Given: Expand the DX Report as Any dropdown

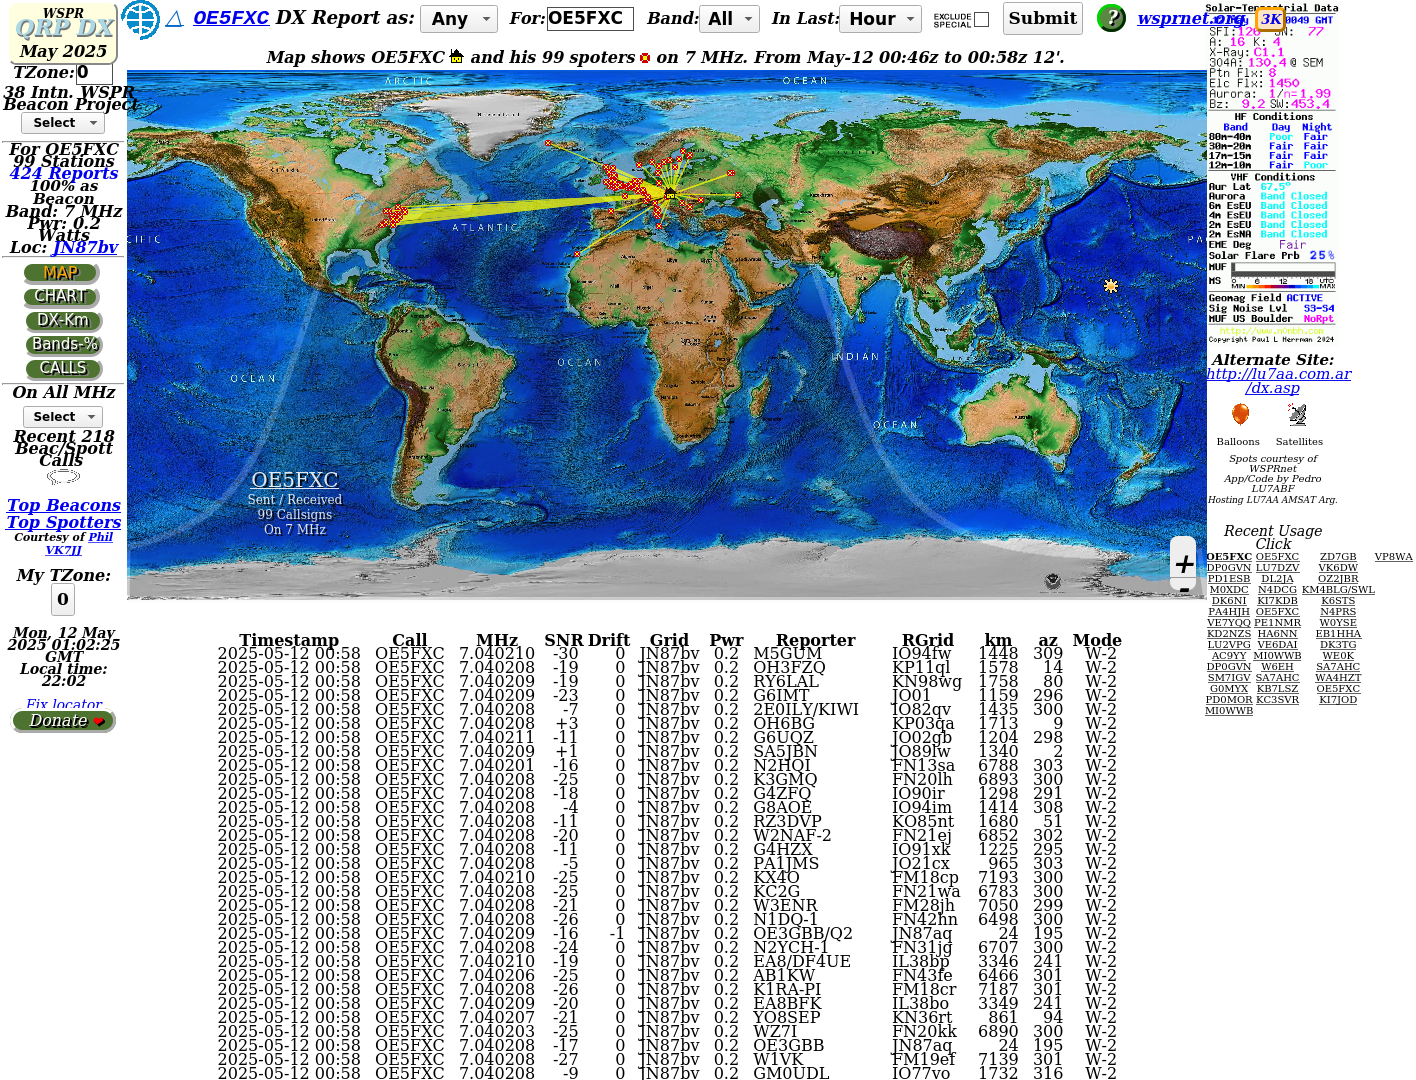Looking at the screenshot, I should click(459, 19).
